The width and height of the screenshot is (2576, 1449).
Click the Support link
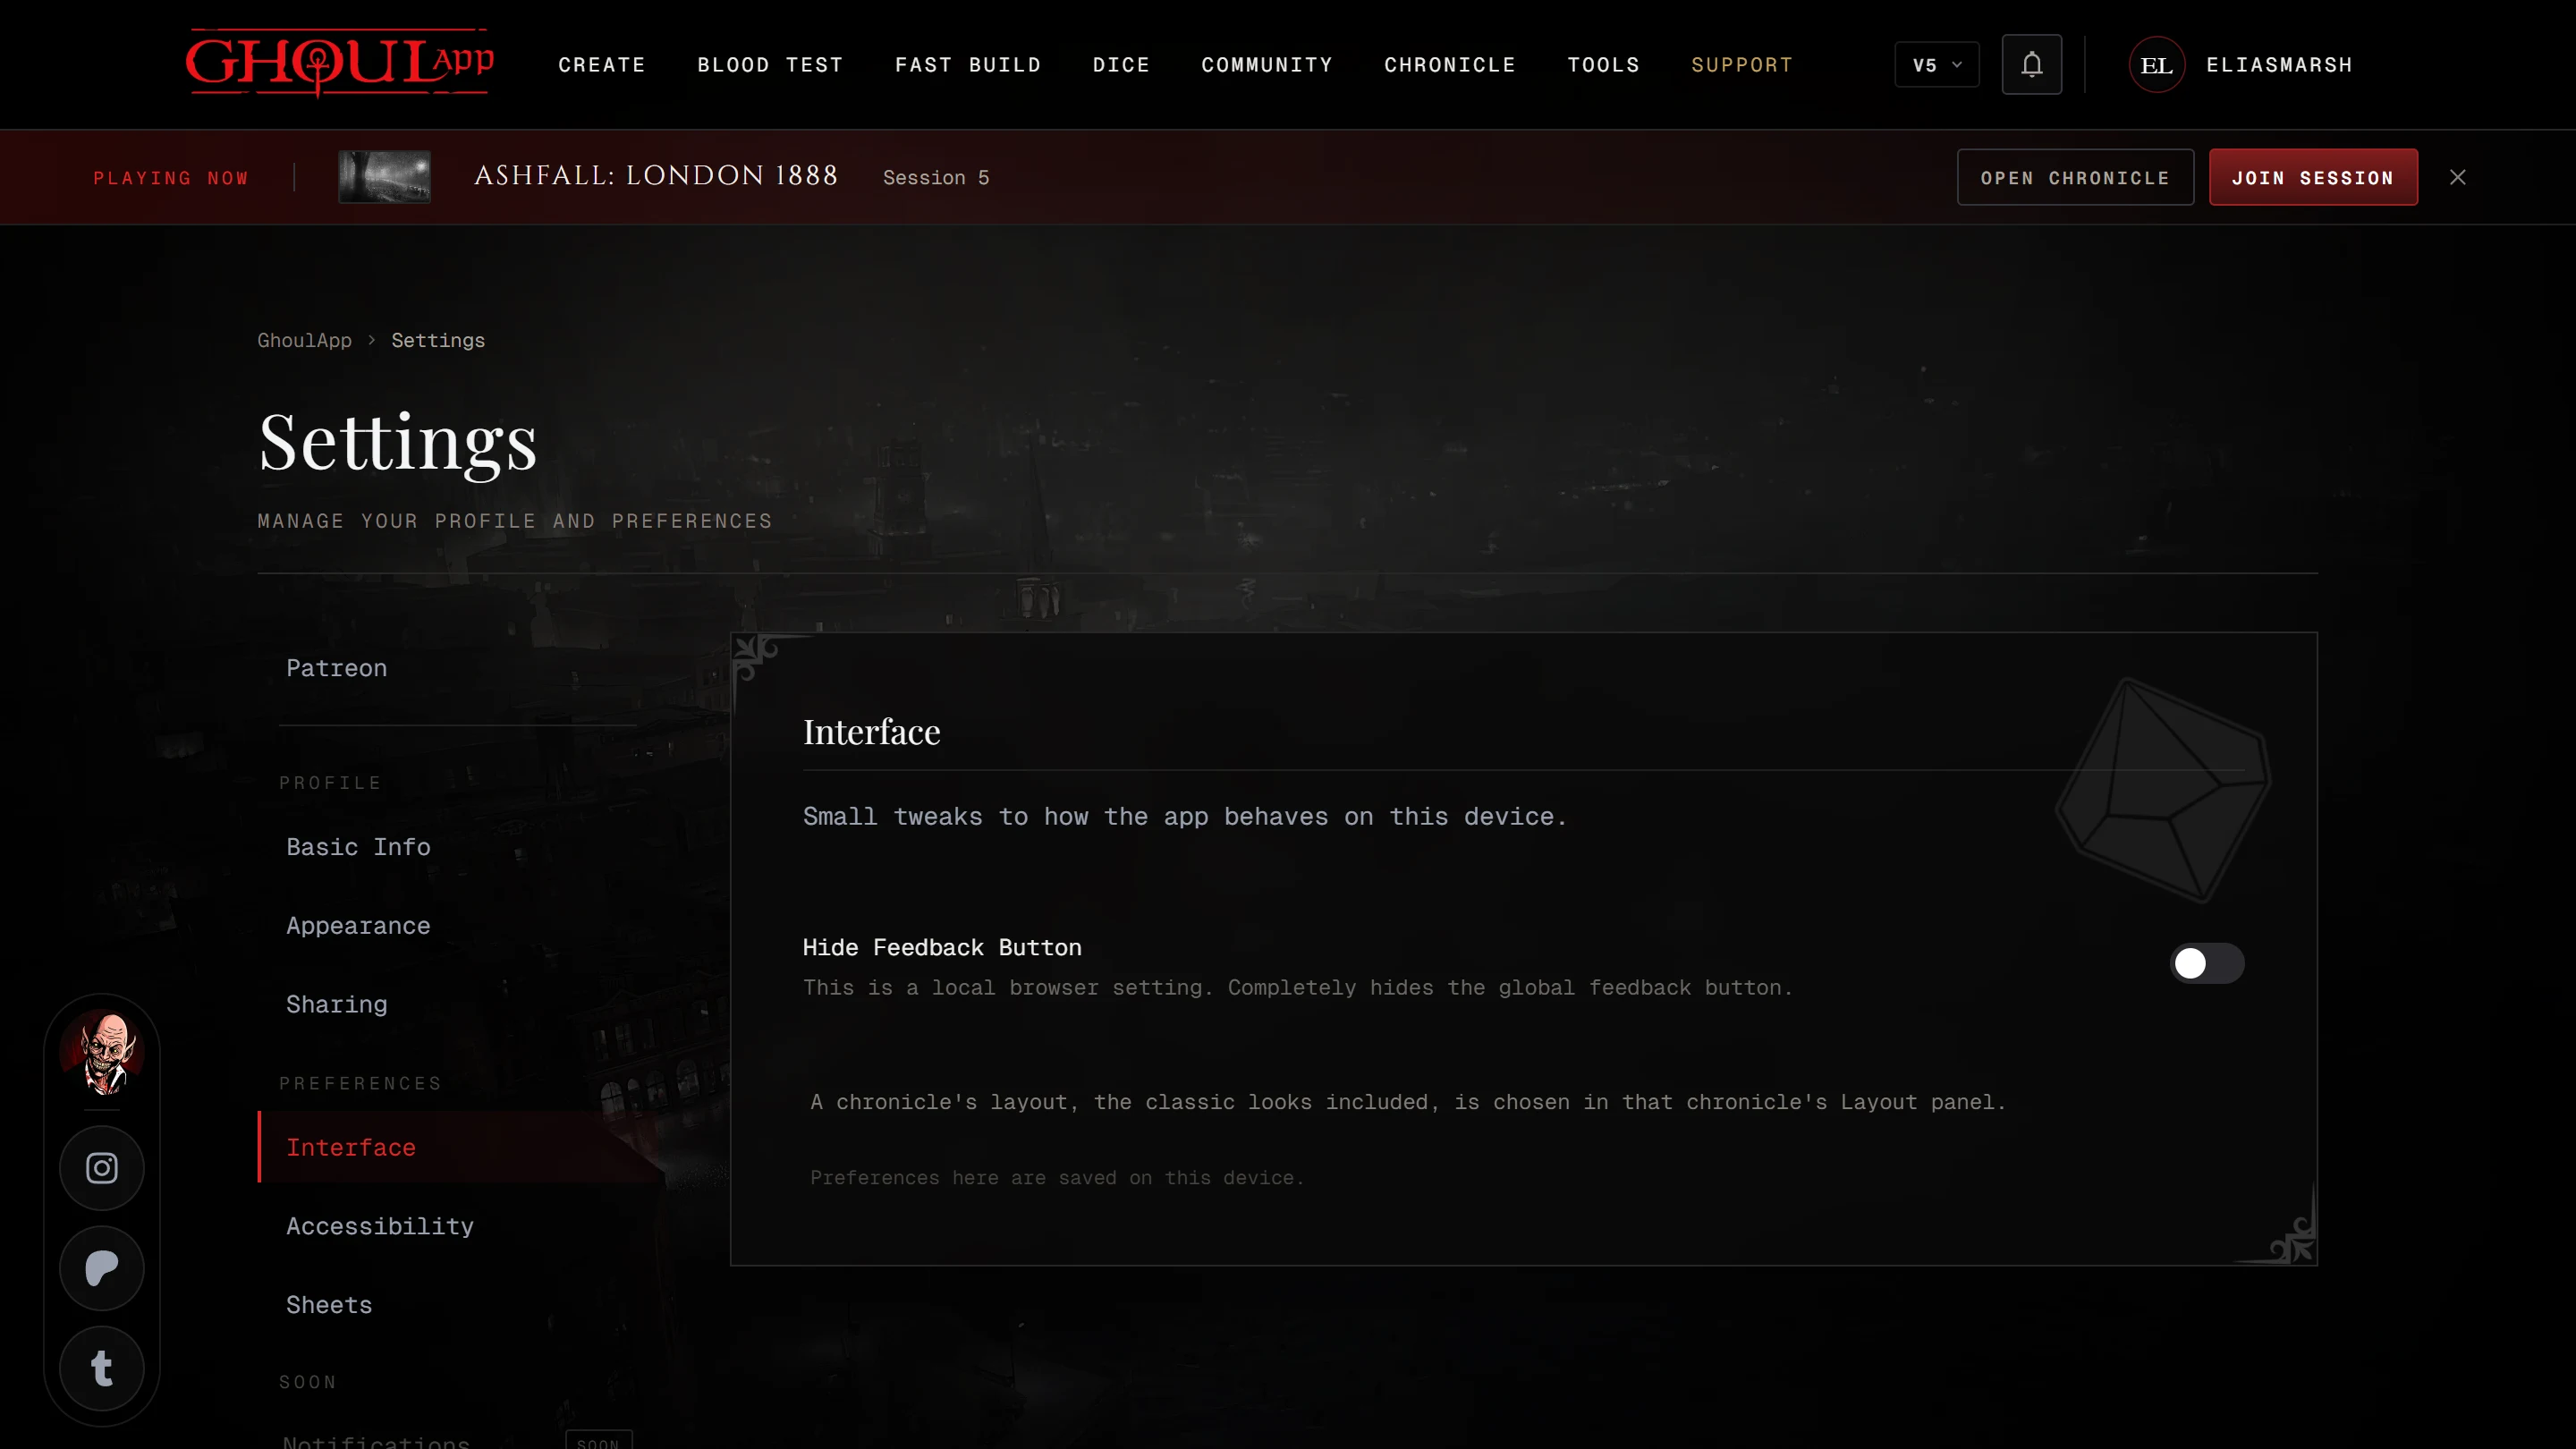(x=1742, y=65)
